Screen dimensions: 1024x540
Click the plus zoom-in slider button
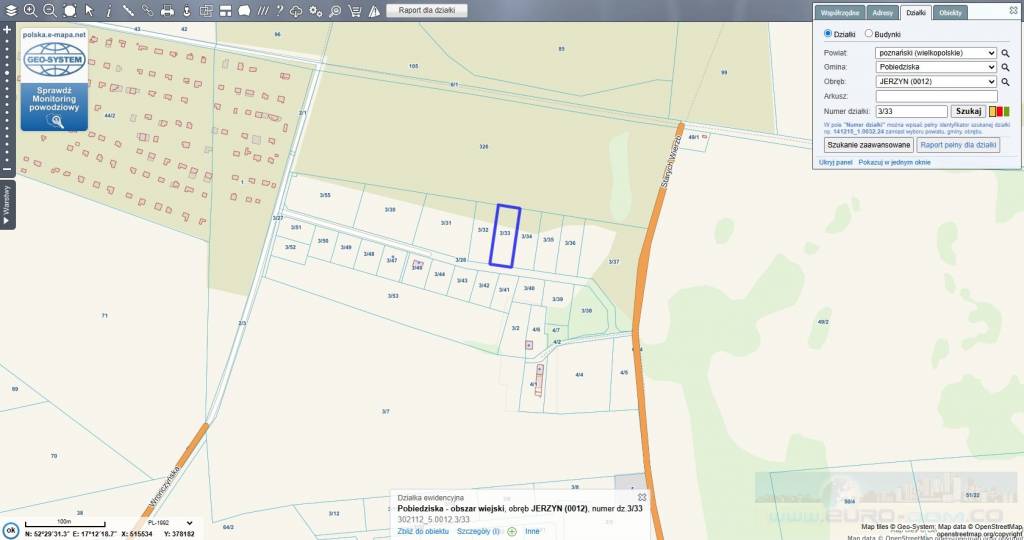click(7, 30)
